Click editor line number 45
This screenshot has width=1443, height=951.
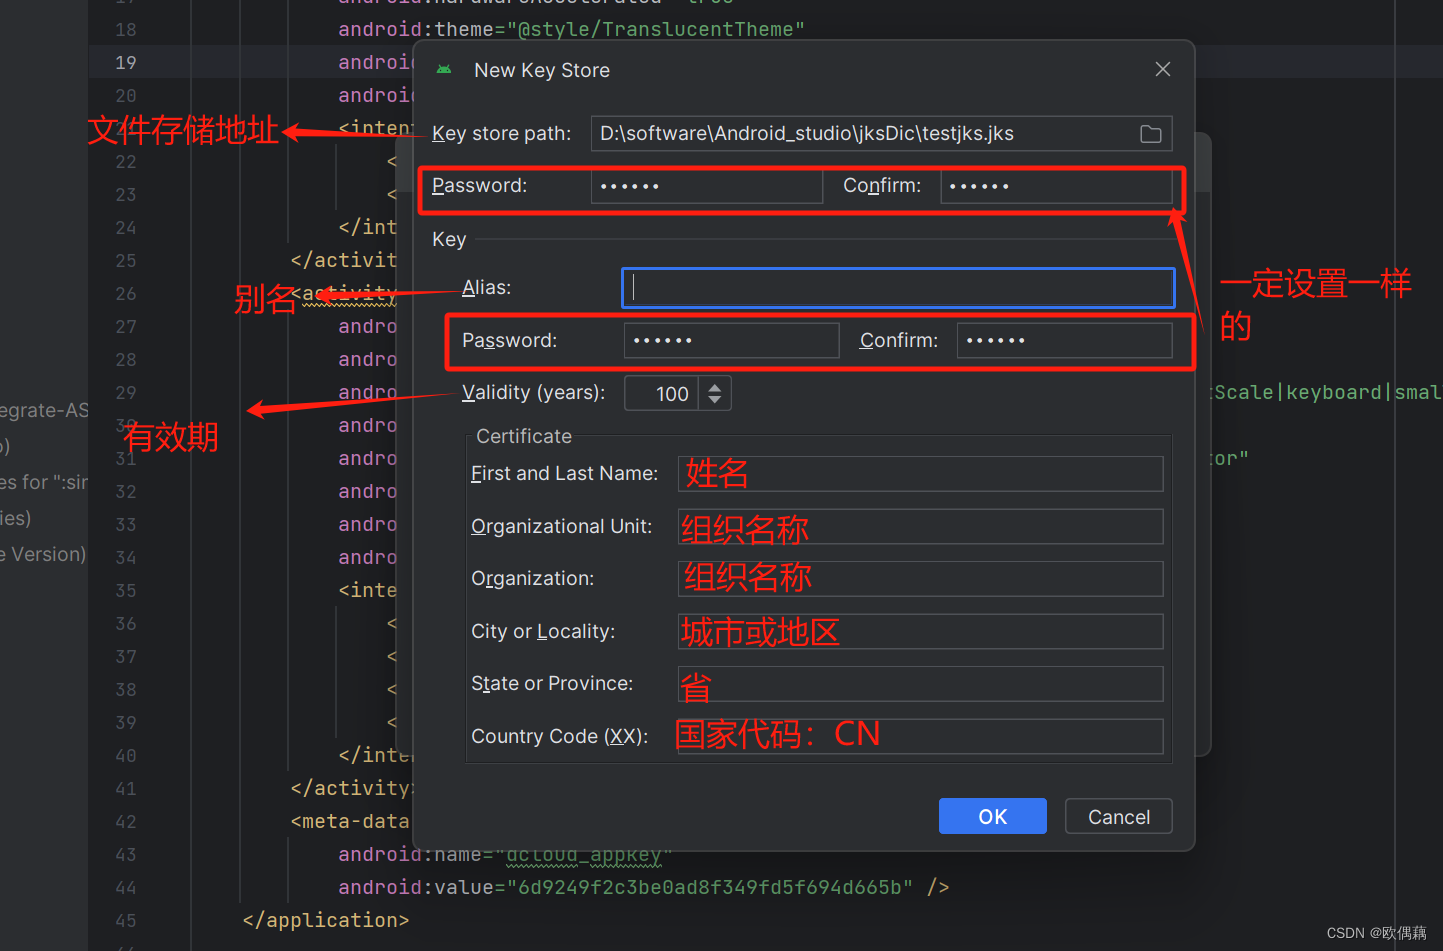[x=125, y=921]
